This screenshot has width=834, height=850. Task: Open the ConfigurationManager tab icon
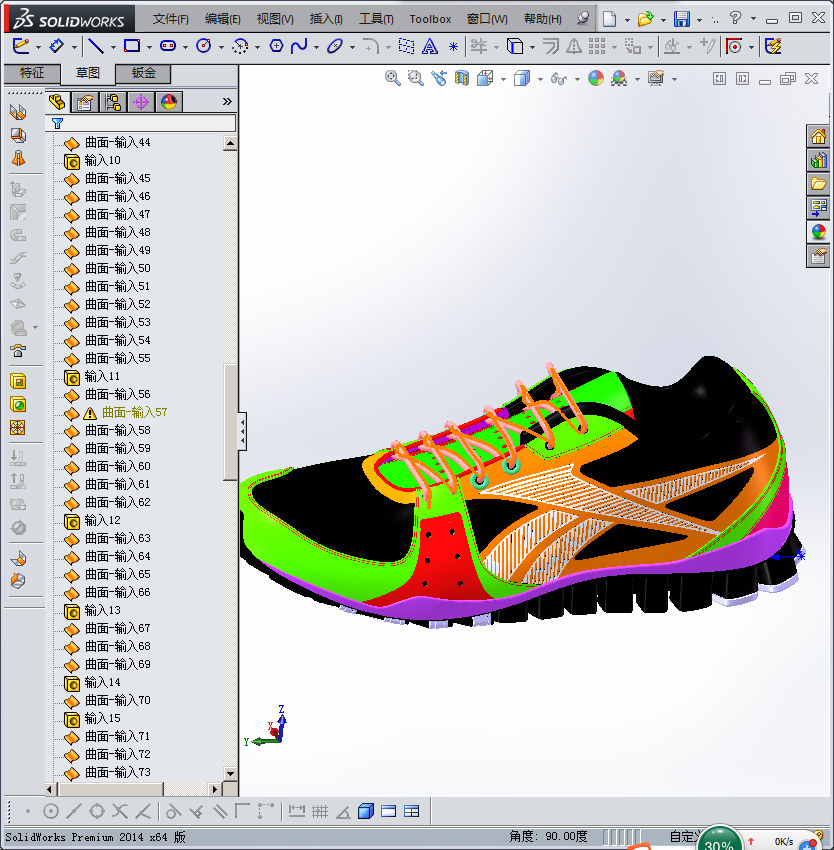tap(113, 101)
